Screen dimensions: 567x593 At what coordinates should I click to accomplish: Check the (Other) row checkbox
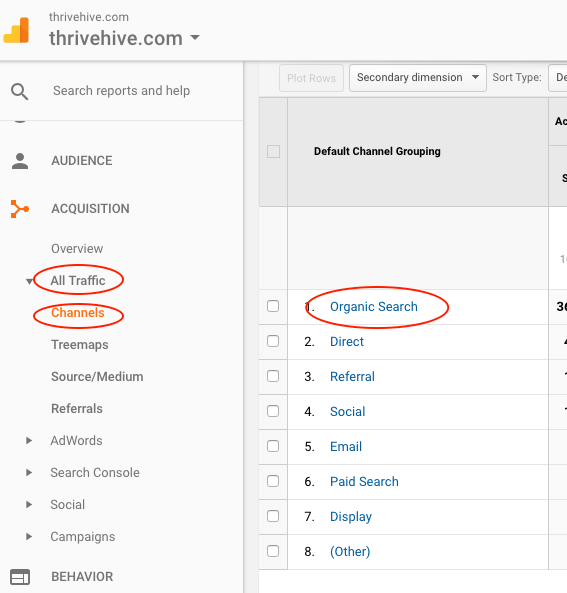[273, 551]
